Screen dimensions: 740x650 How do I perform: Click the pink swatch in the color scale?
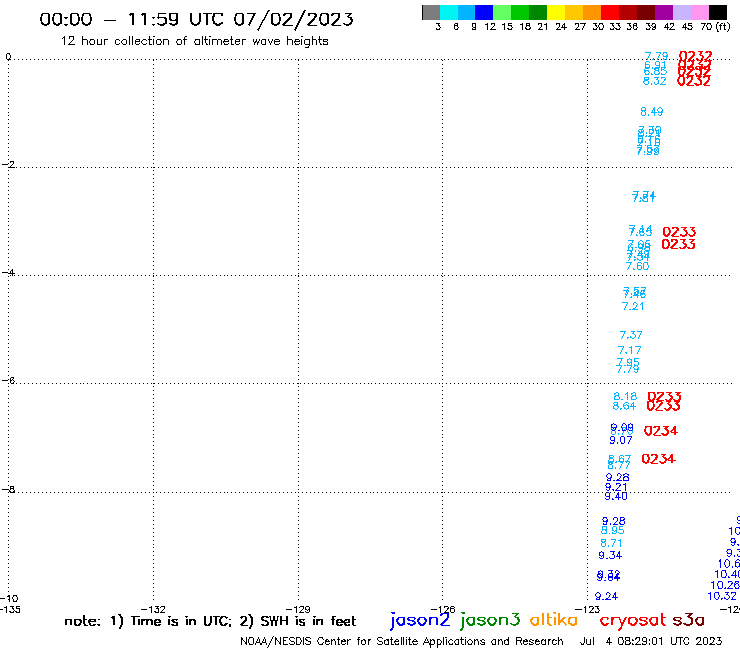(700, 12)
